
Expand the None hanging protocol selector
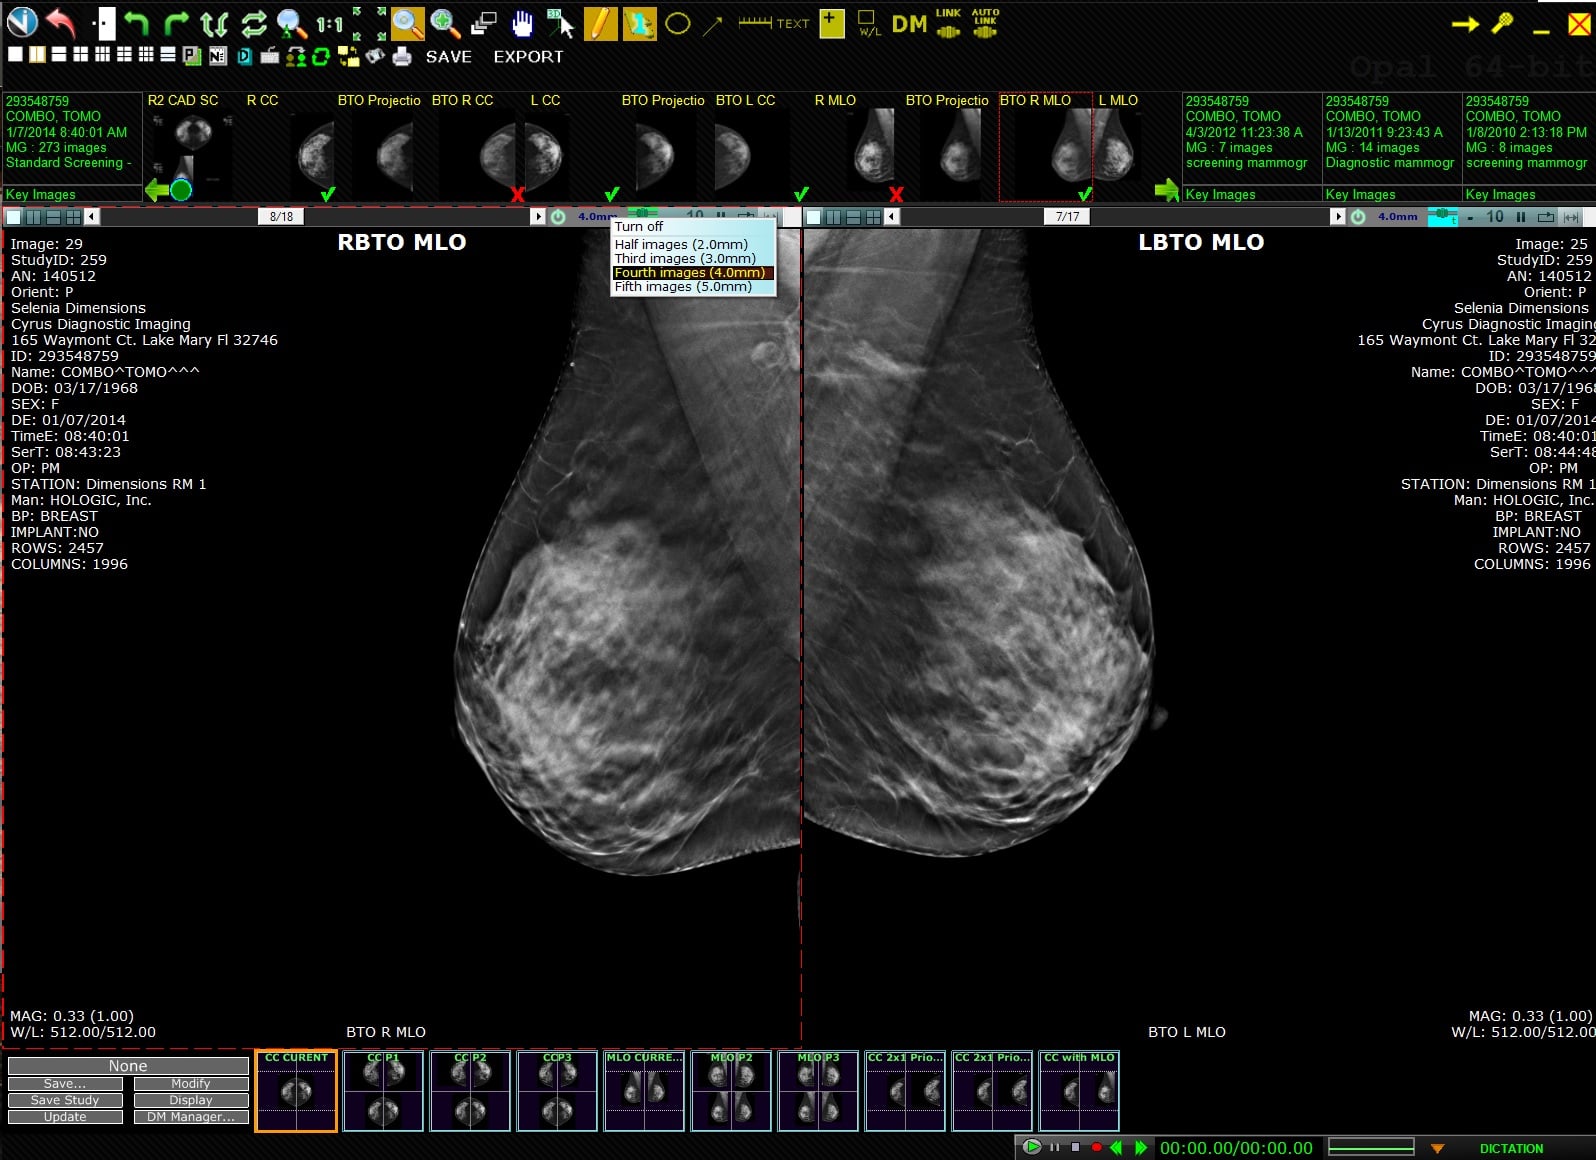point(128,1066)
